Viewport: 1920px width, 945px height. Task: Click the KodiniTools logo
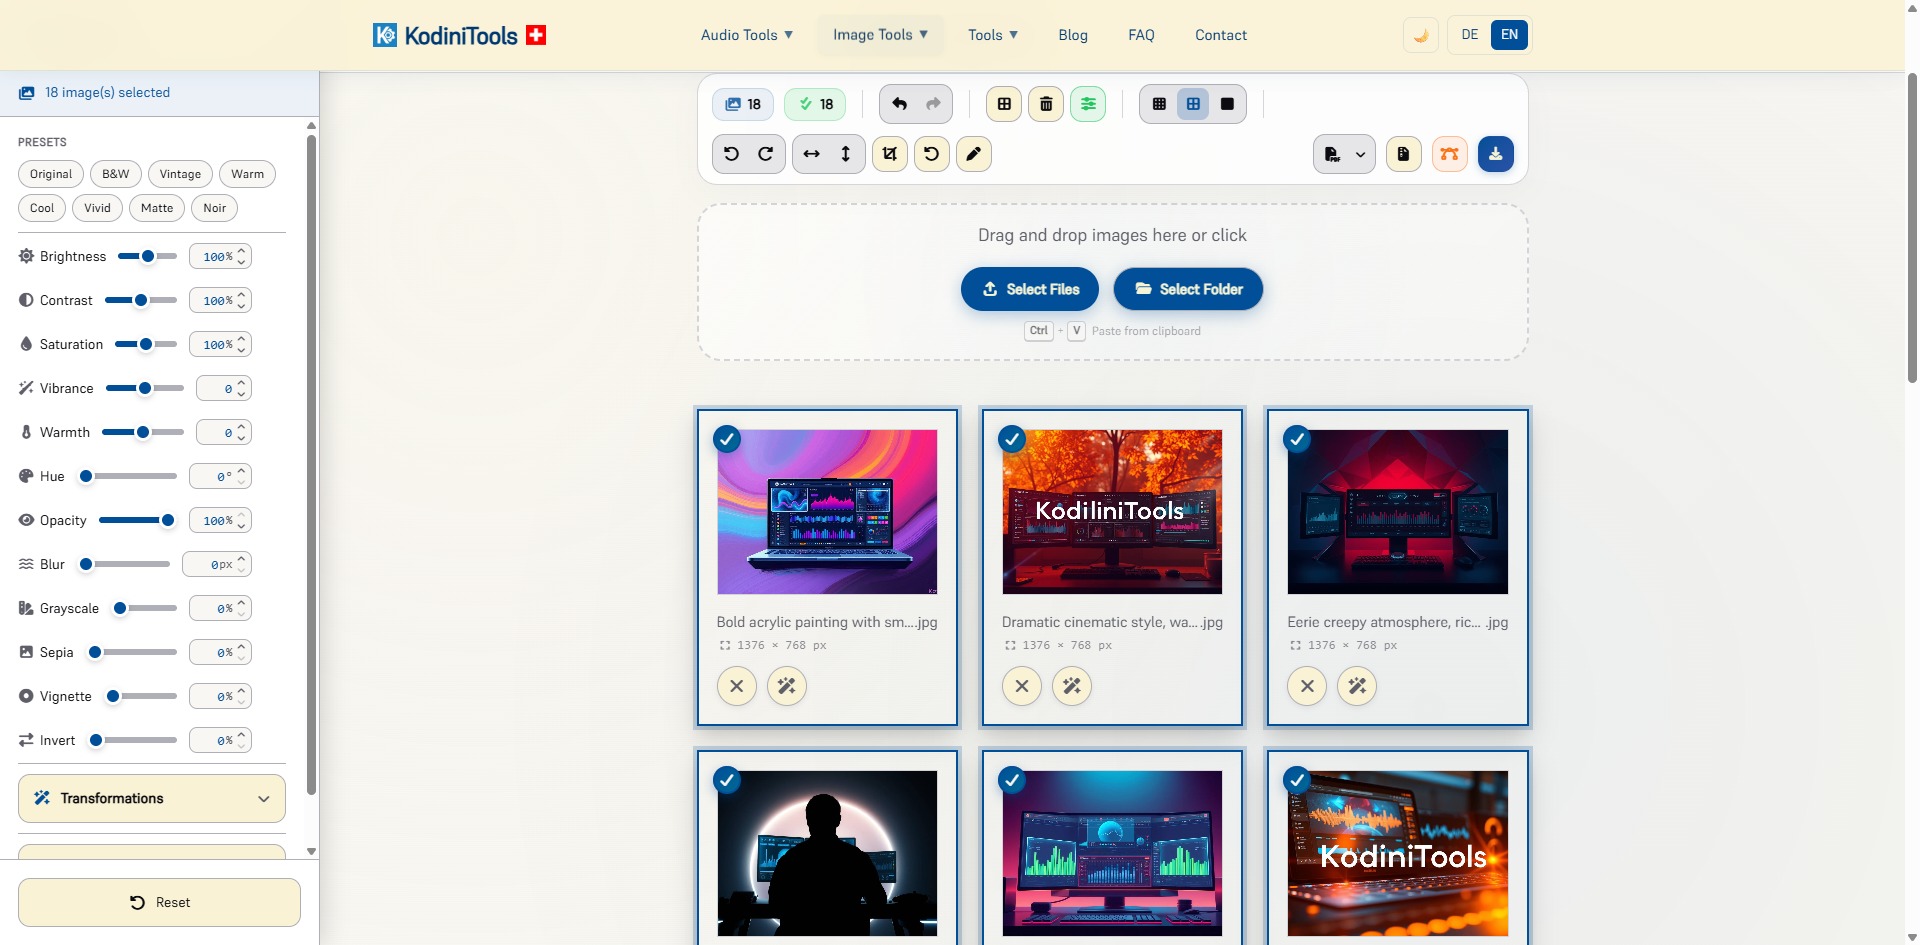tap(459, 35)
